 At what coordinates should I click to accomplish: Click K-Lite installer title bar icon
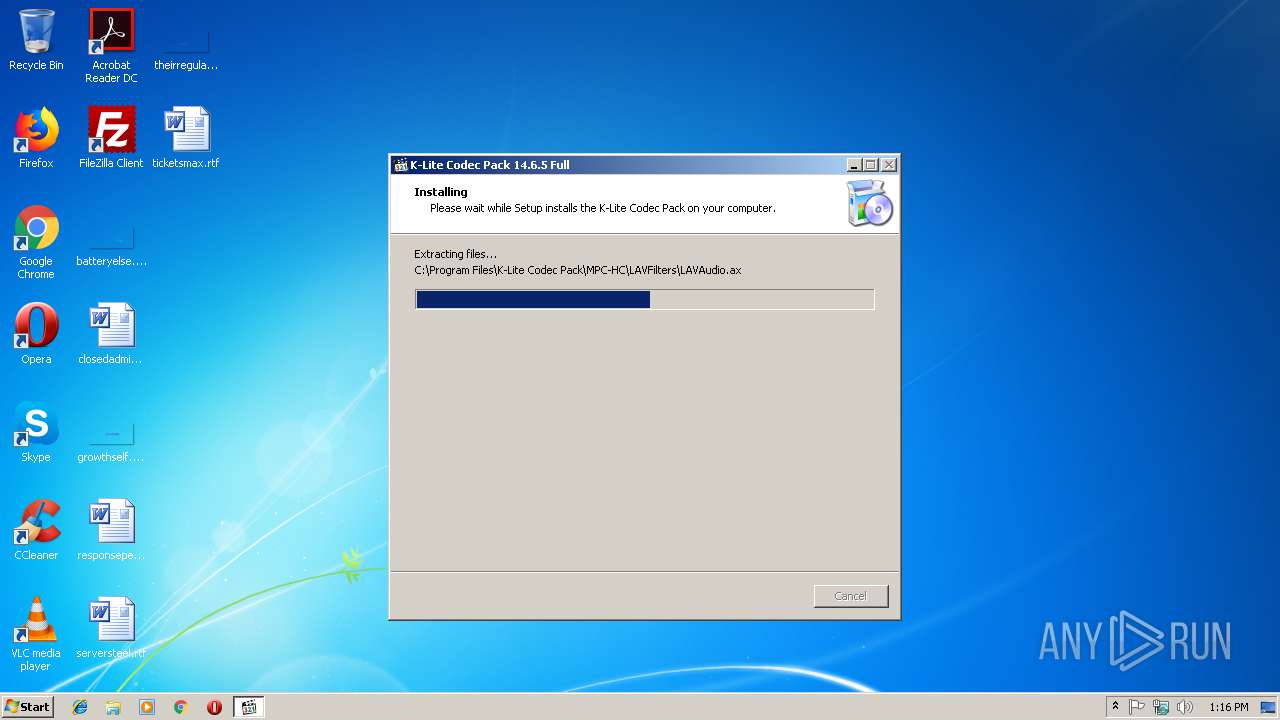pos(401,165)
